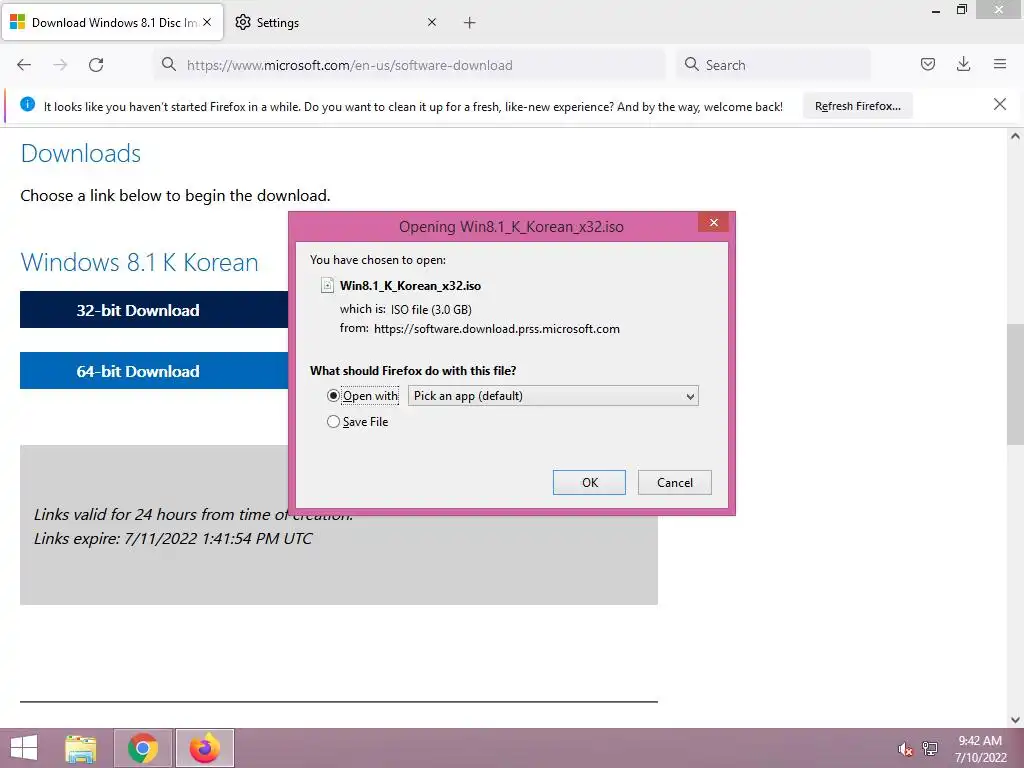Click the Win8.1_K_Korean_x32.iso filename
The width and height of the screenshot is (1024, 768).
(x=410, y=285)
